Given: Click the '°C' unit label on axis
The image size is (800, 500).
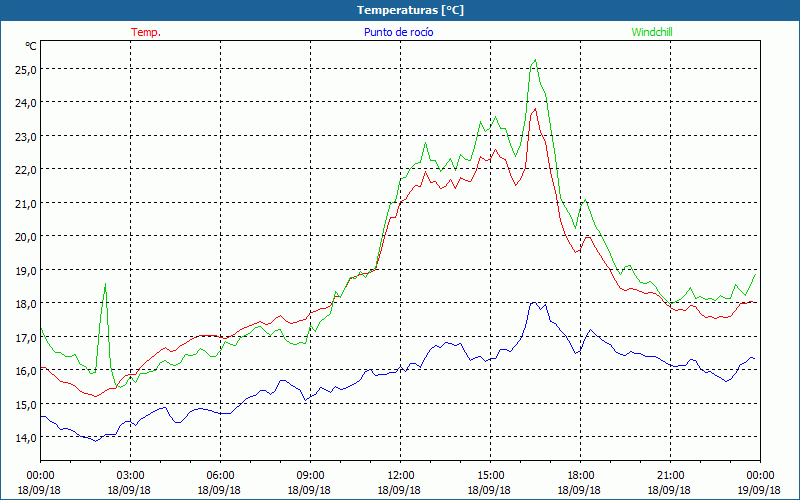Looking at the screenshot, I should [x=31, y=46].
